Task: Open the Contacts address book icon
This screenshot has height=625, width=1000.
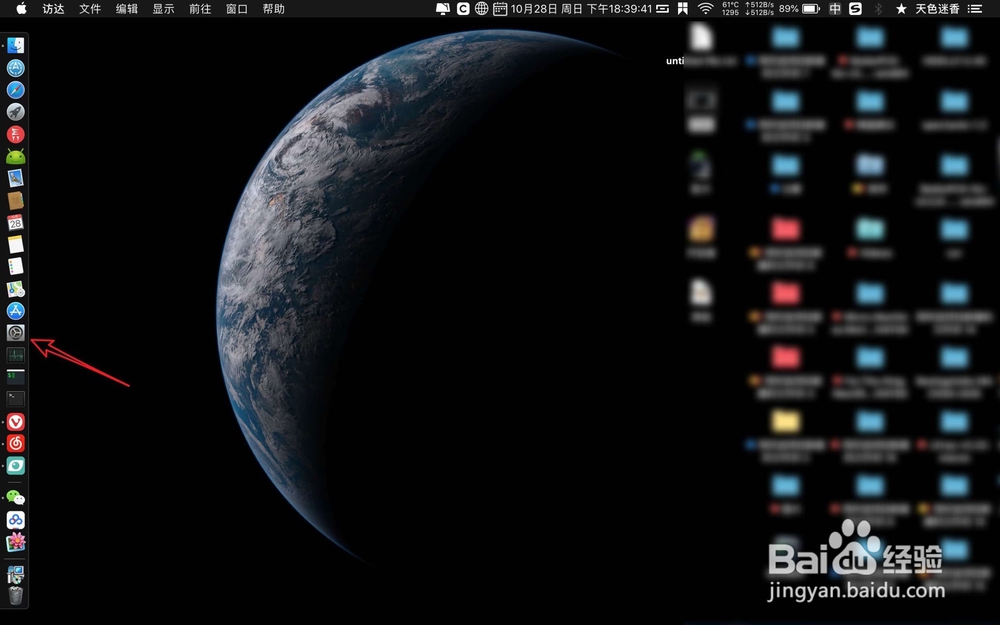Action: [x=16, y=200]
